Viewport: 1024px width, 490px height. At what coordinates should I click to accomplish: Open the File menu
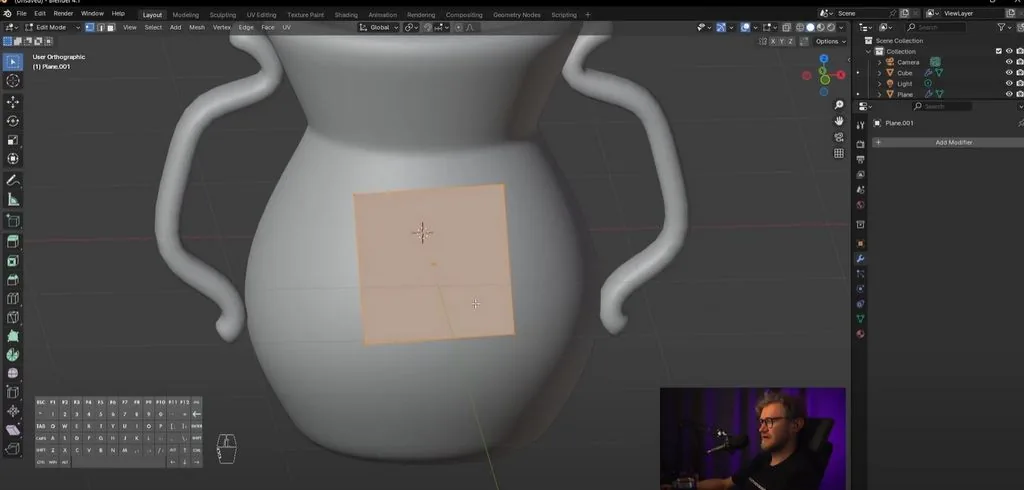point(22,14)
